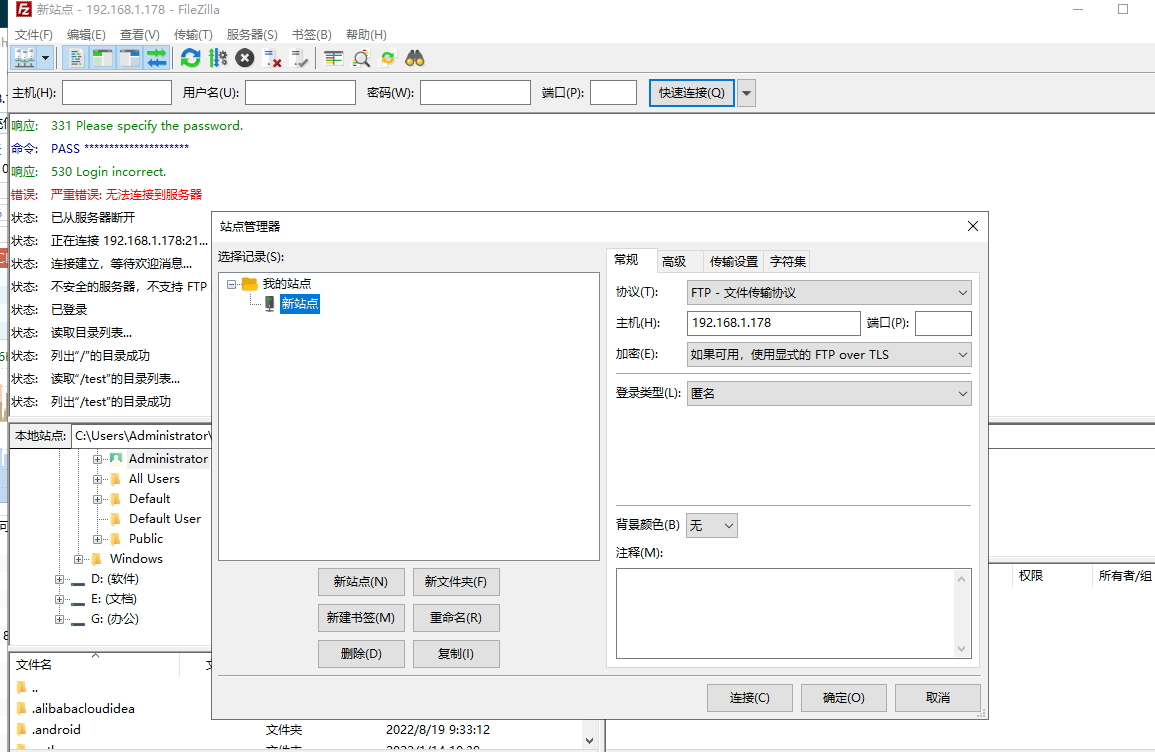Focus quick connect 用户名(U) field
Viewport: 1155px width, 752px height.
pos(301,93)
